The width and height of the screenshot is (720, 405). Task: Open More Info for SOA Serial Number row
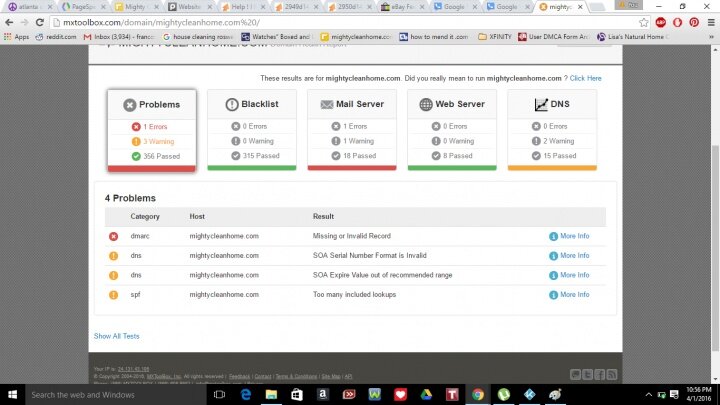pos(569,256)
